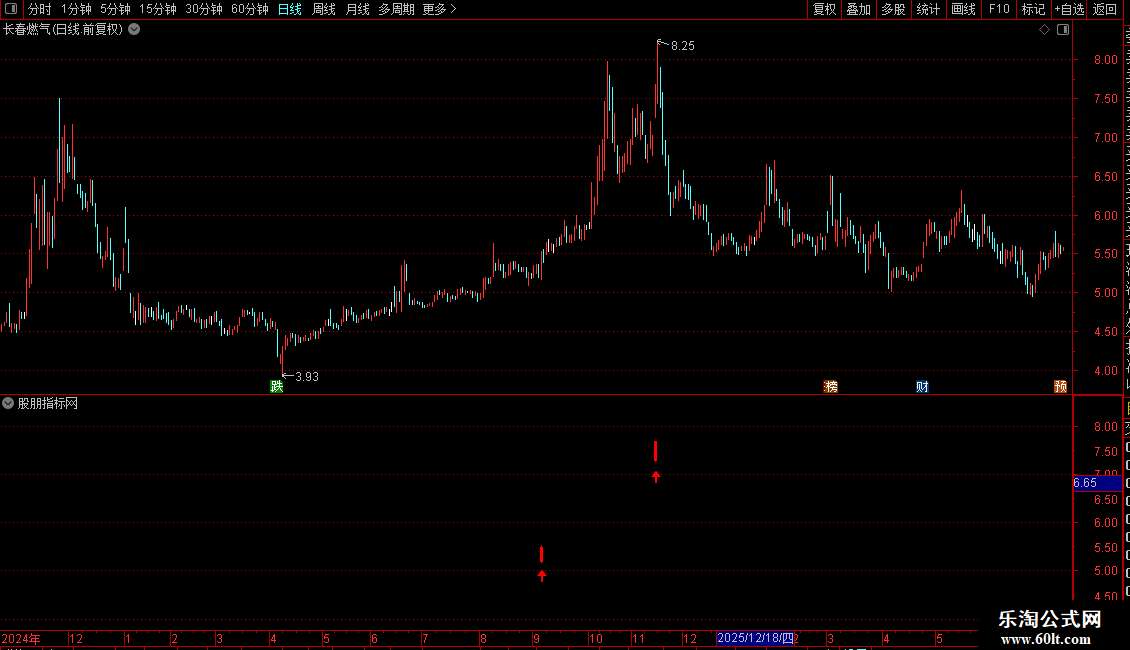The image size is (1130, 650).
Task: Click the 叠加 overlay button
Action: [x=858, y=9]
